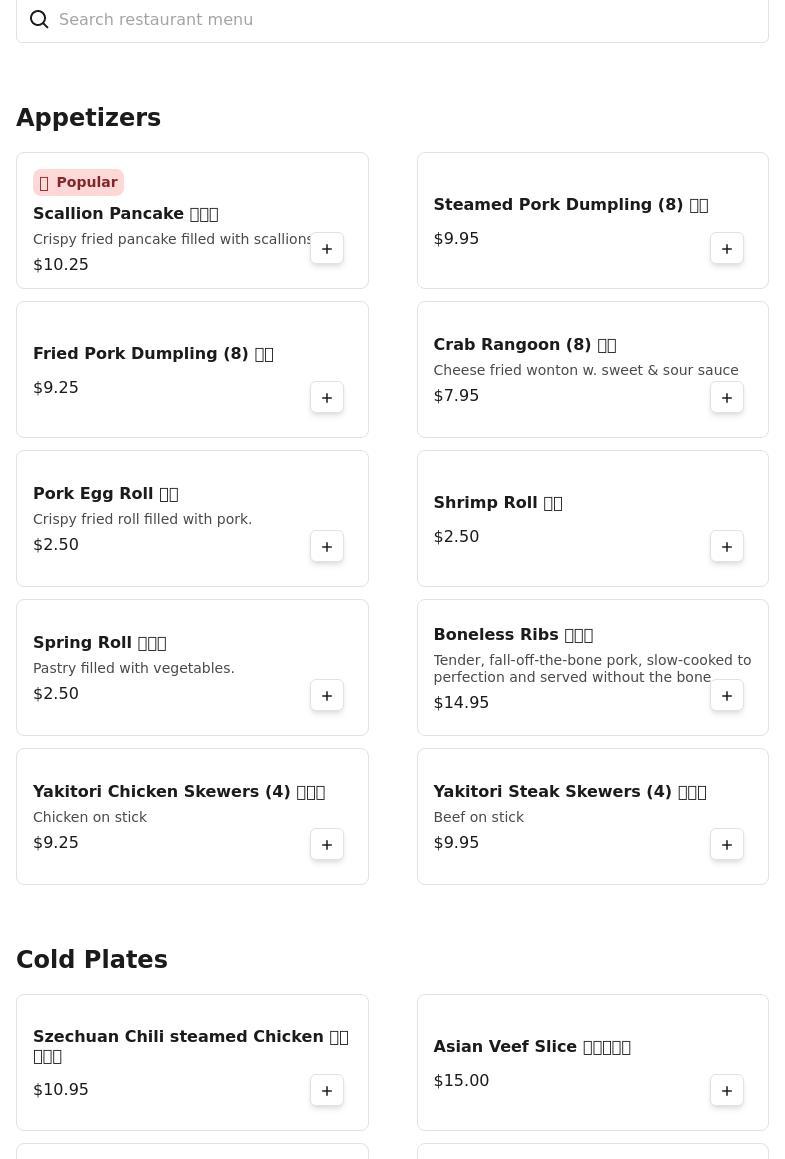The image size is (785, 1159).
Task: Add Yakitori Chicken Skewers to cart
Action: pyautogui.click(x=327, y=845)
